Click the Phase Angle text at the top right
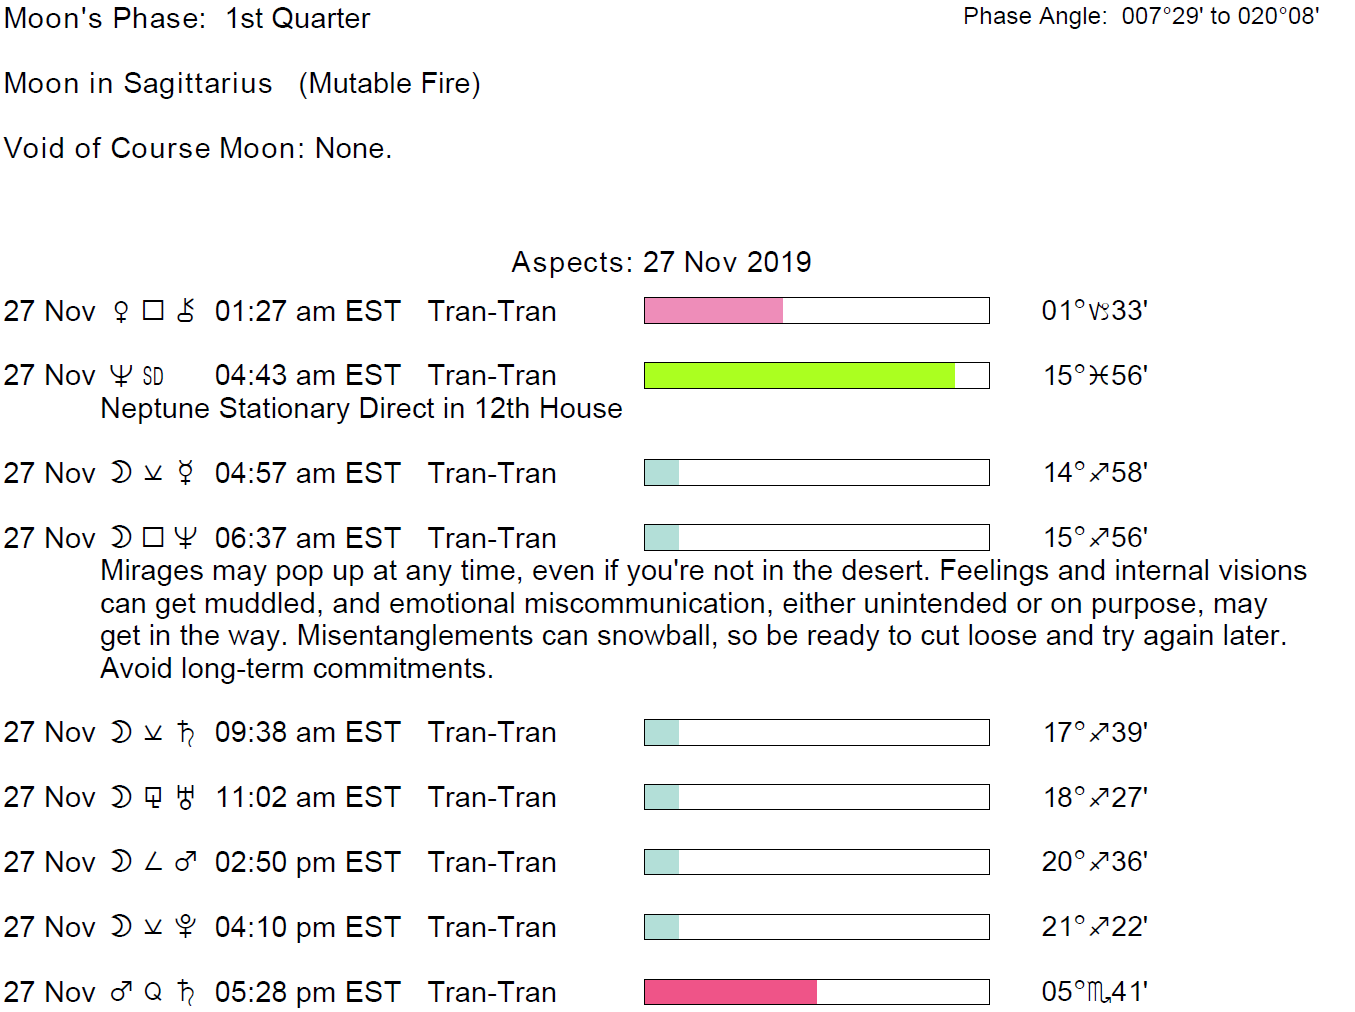This screenshot has width=1355, height=1012. pos(1141,16)
